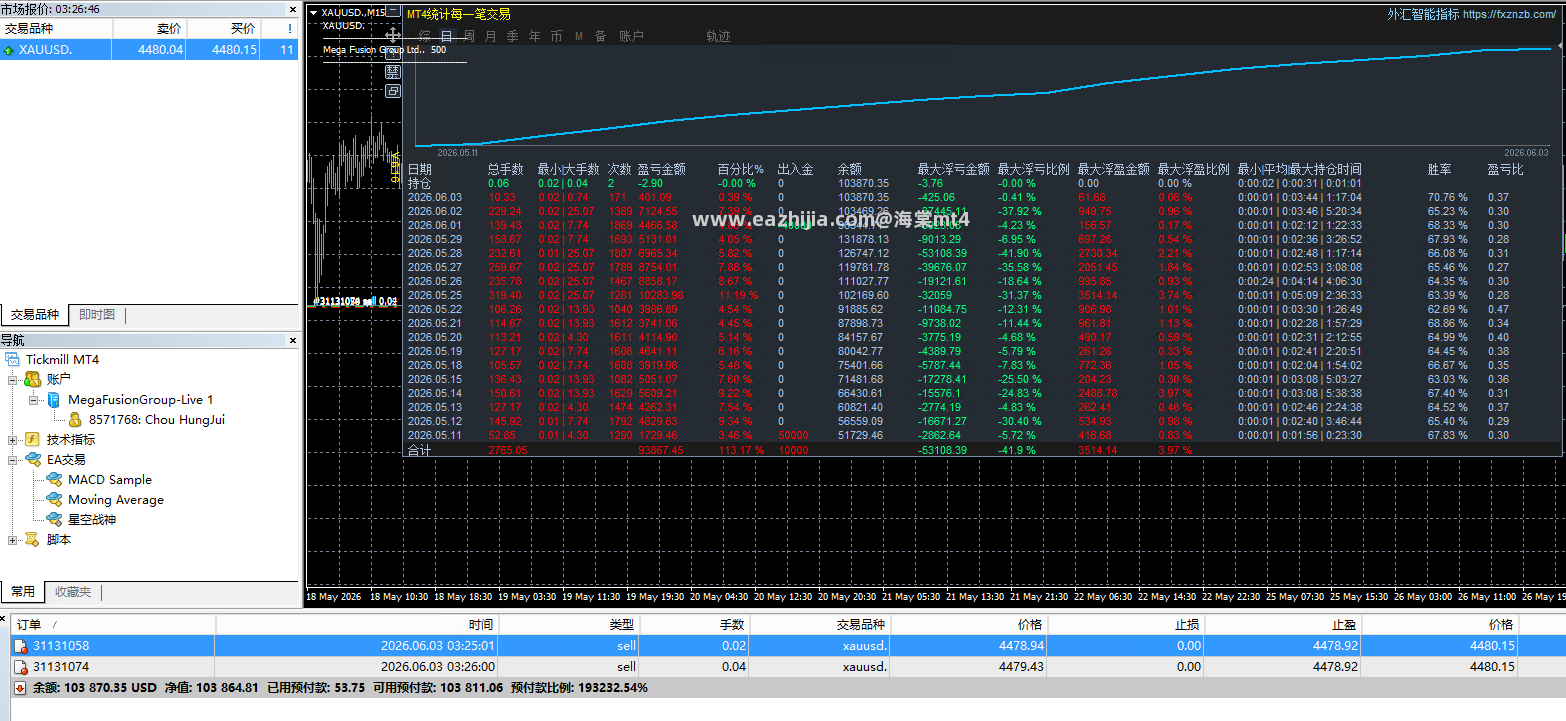Click the EA交易 expert advisors folder icon

[33, 459]
